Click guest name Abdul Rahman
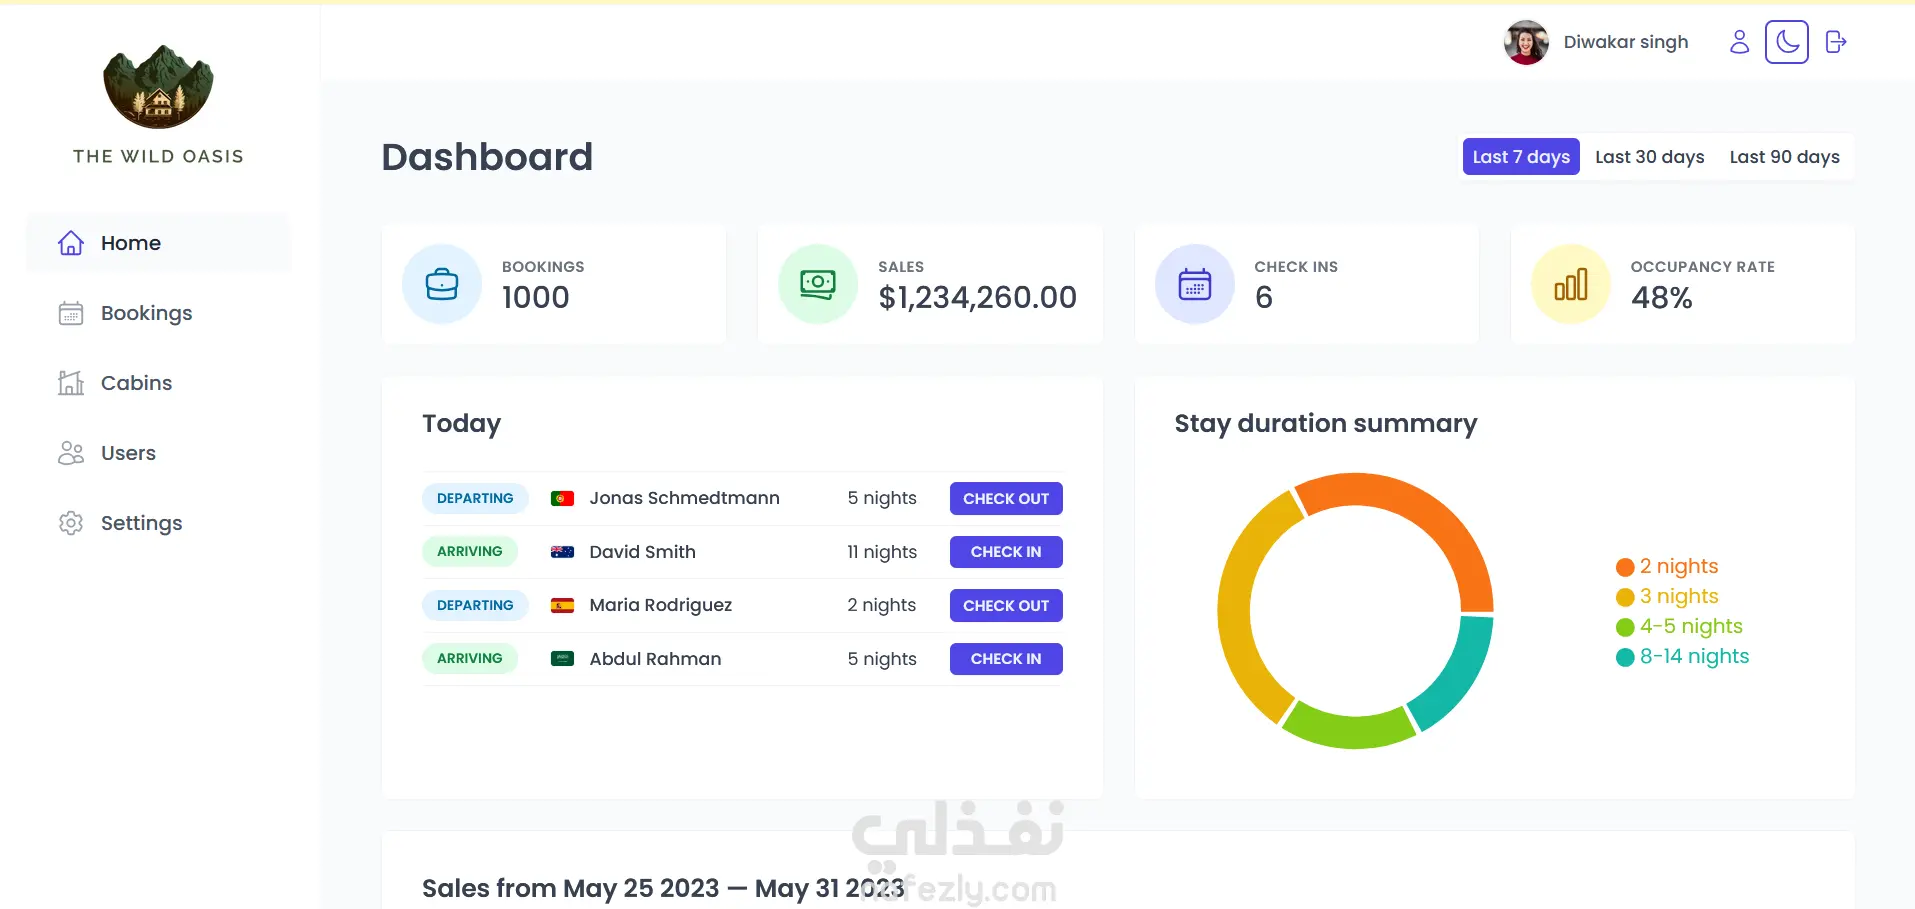The height and width of the screenshot is (909, 1915). pos(655,659)
